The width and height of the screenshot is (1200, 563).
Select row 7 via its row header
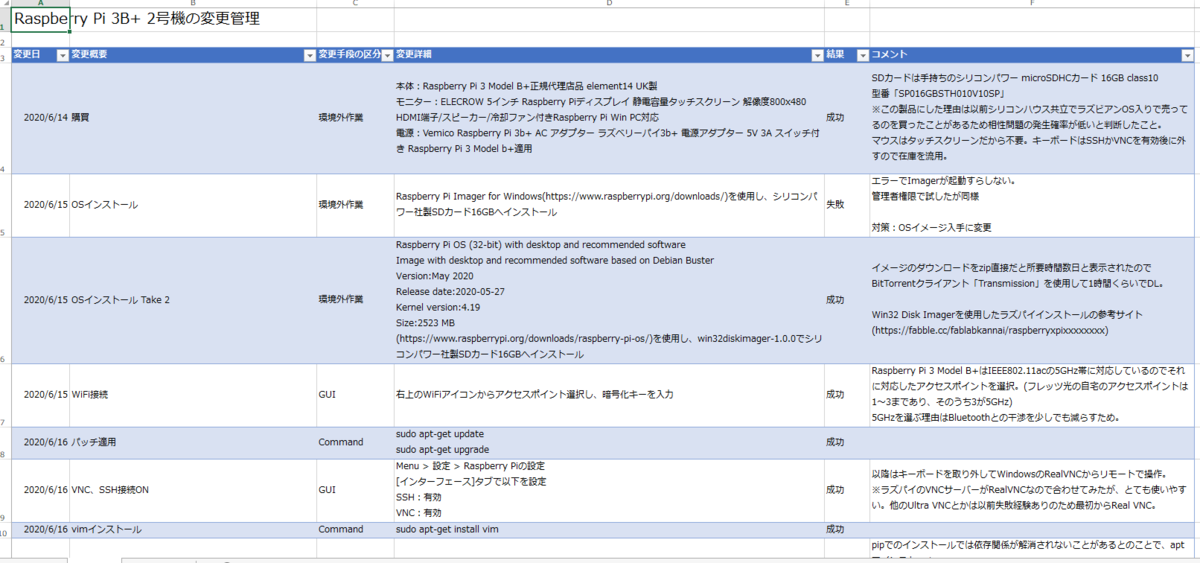click(x=5, y=396)
